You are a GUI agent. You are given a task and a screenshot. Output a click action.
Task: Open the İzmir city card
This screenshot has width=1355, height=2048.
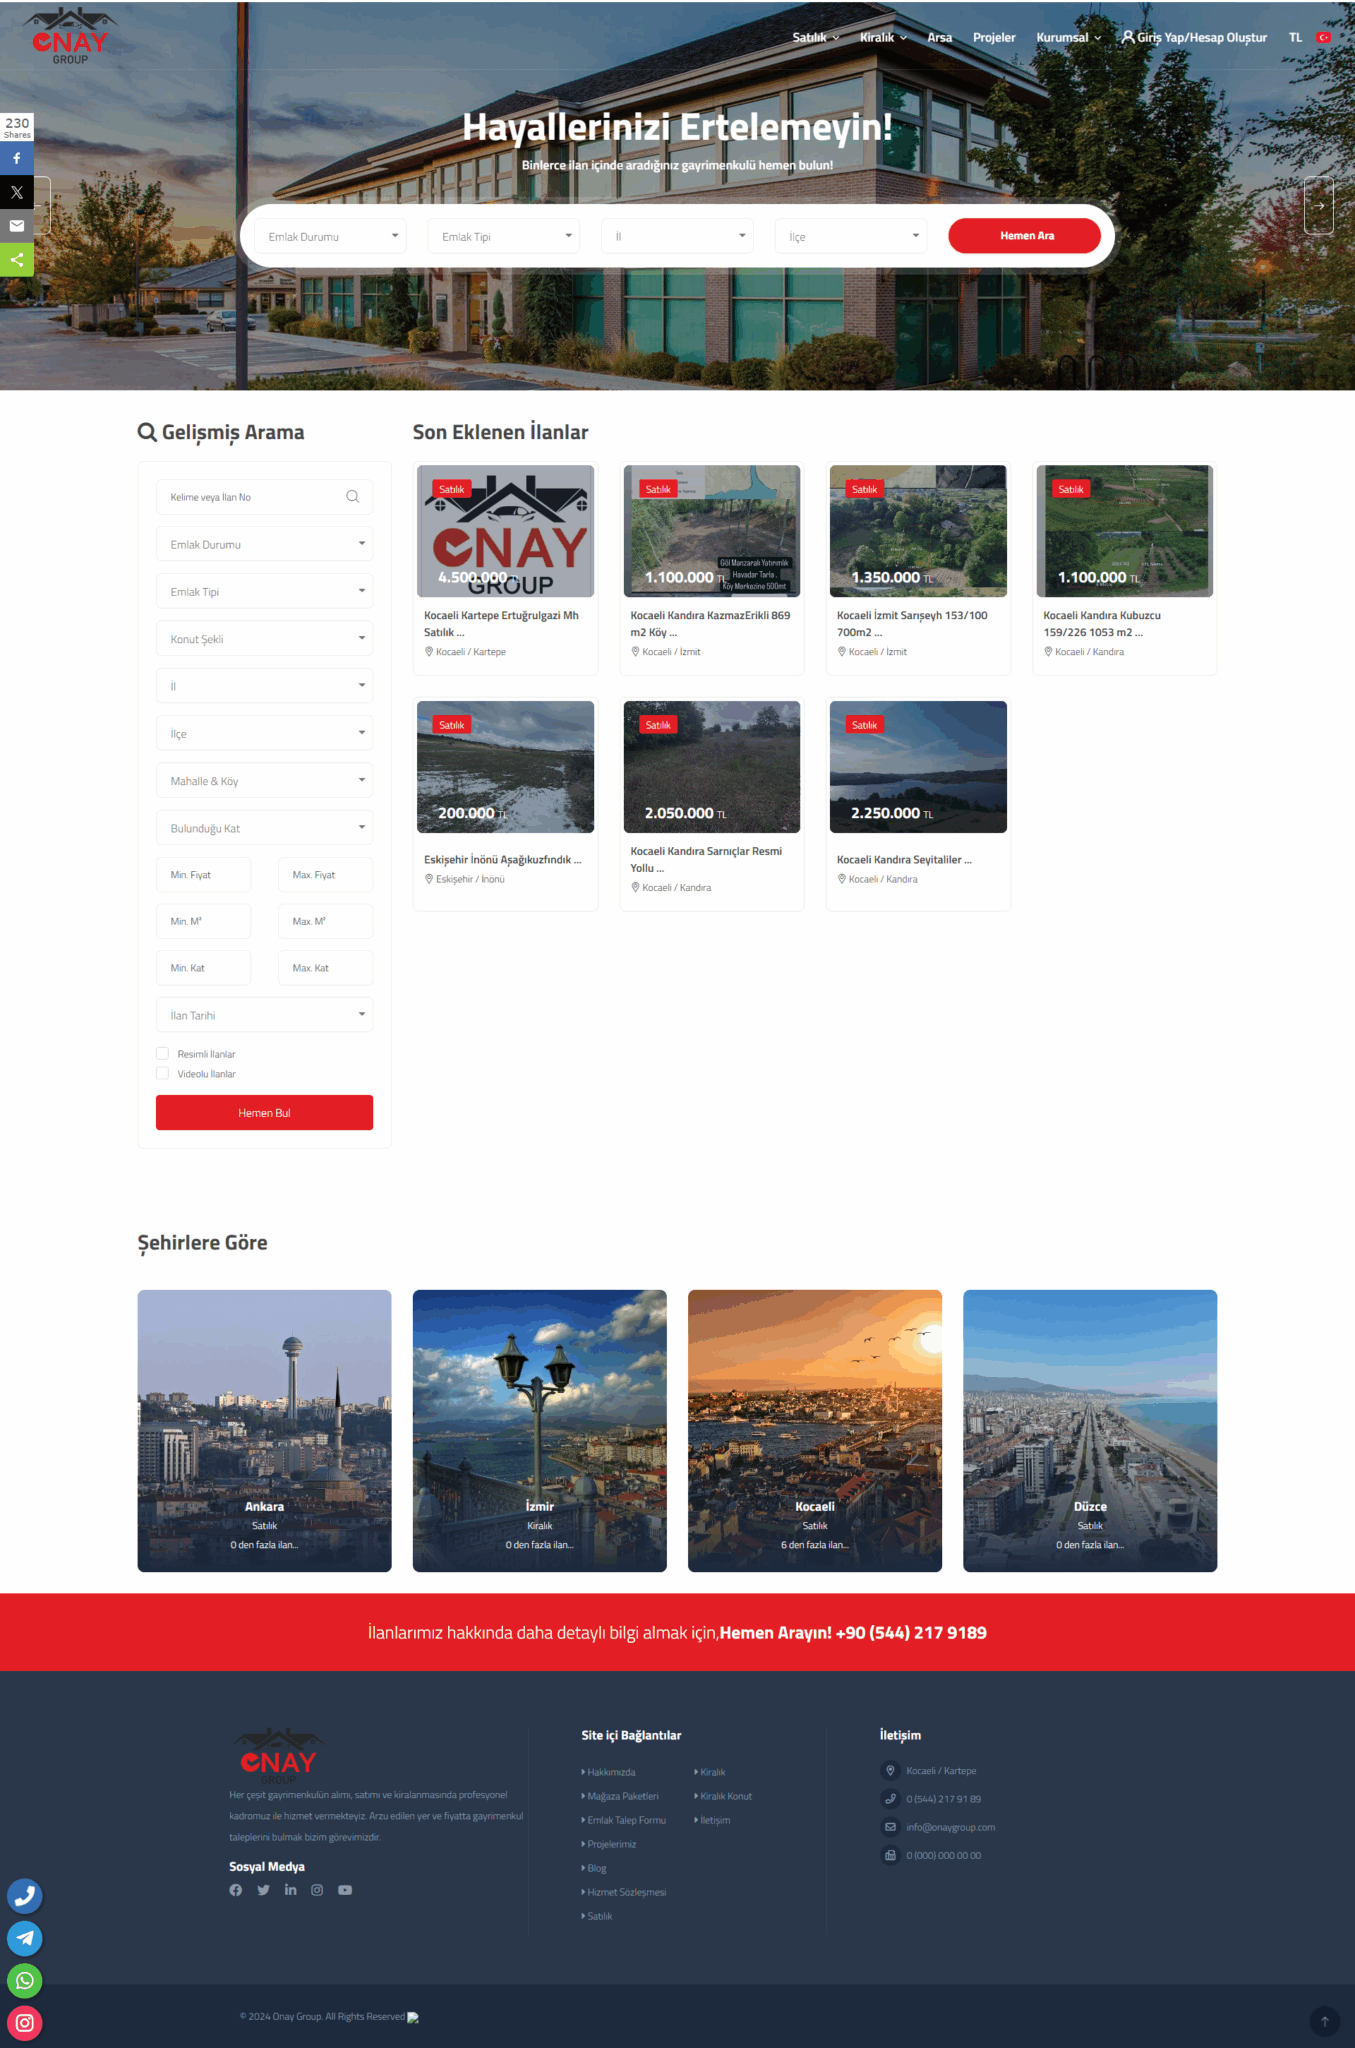click(x=540, y=1431)
